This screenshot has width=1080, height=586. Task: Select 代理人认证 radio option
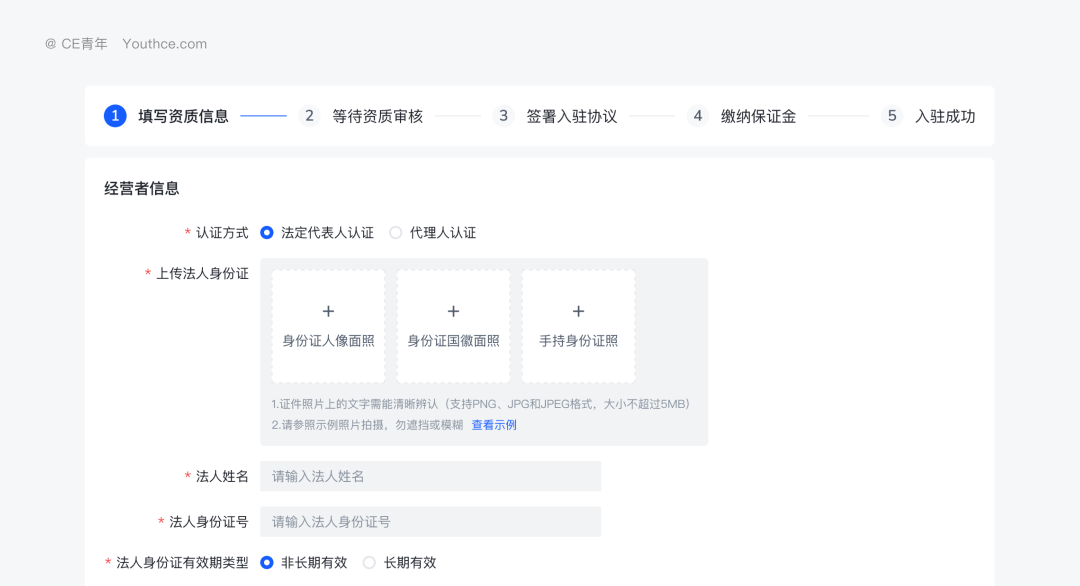pyautogui.click(x=396, y=233)
